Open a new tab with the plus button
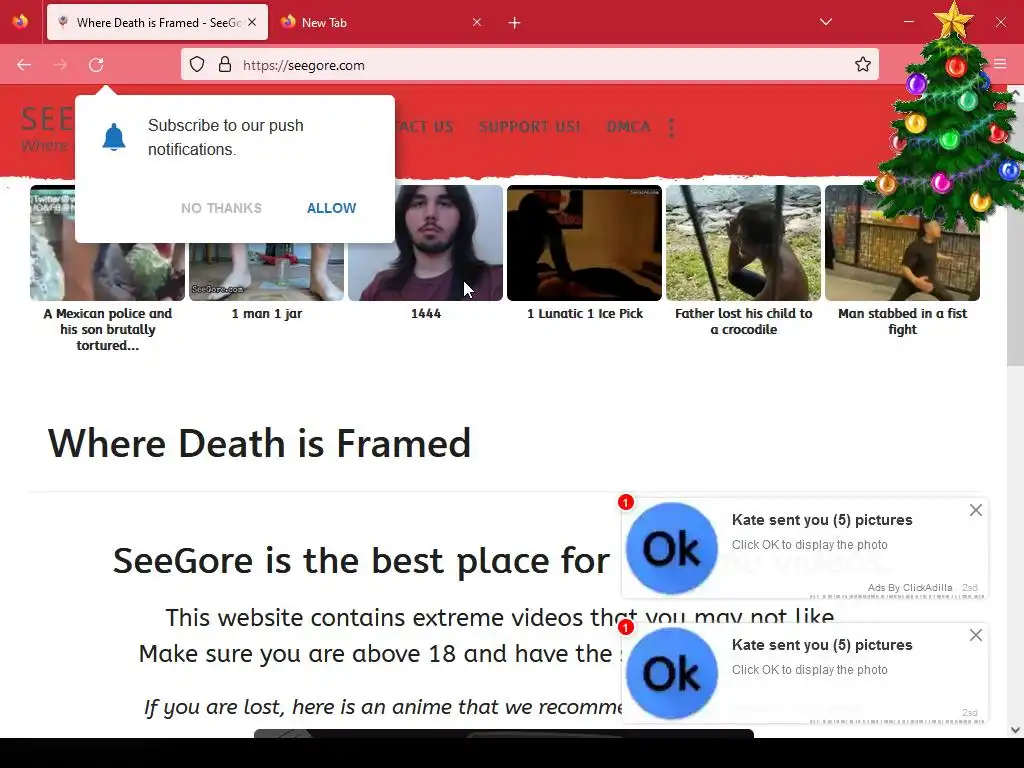The image size is (1024, 768). 515,23
